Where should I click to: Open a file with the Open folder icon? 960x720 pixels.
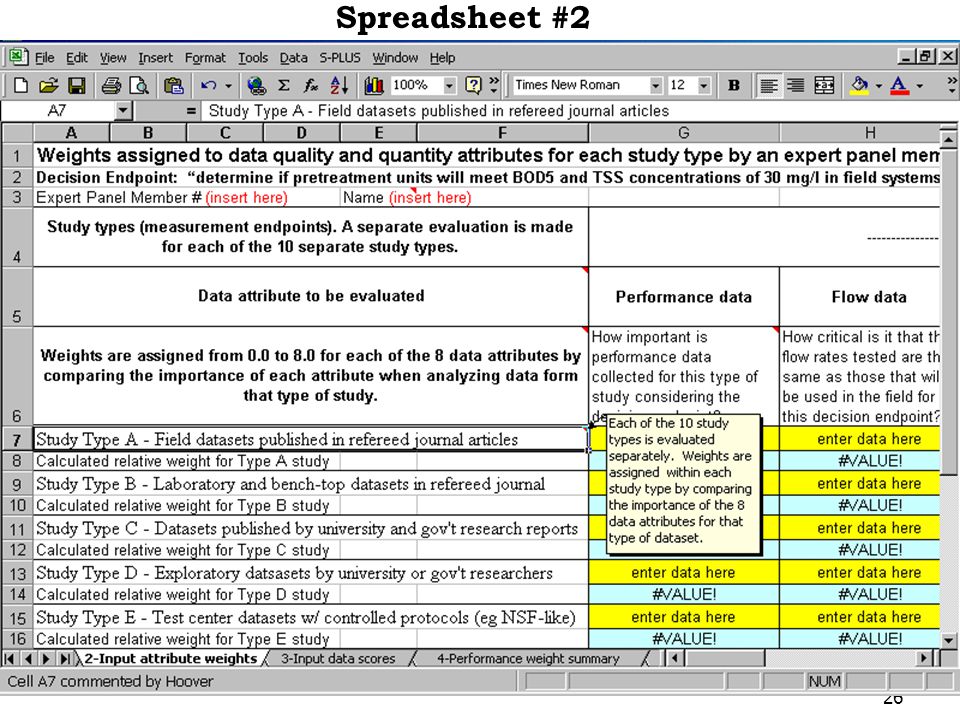[48, 85]
